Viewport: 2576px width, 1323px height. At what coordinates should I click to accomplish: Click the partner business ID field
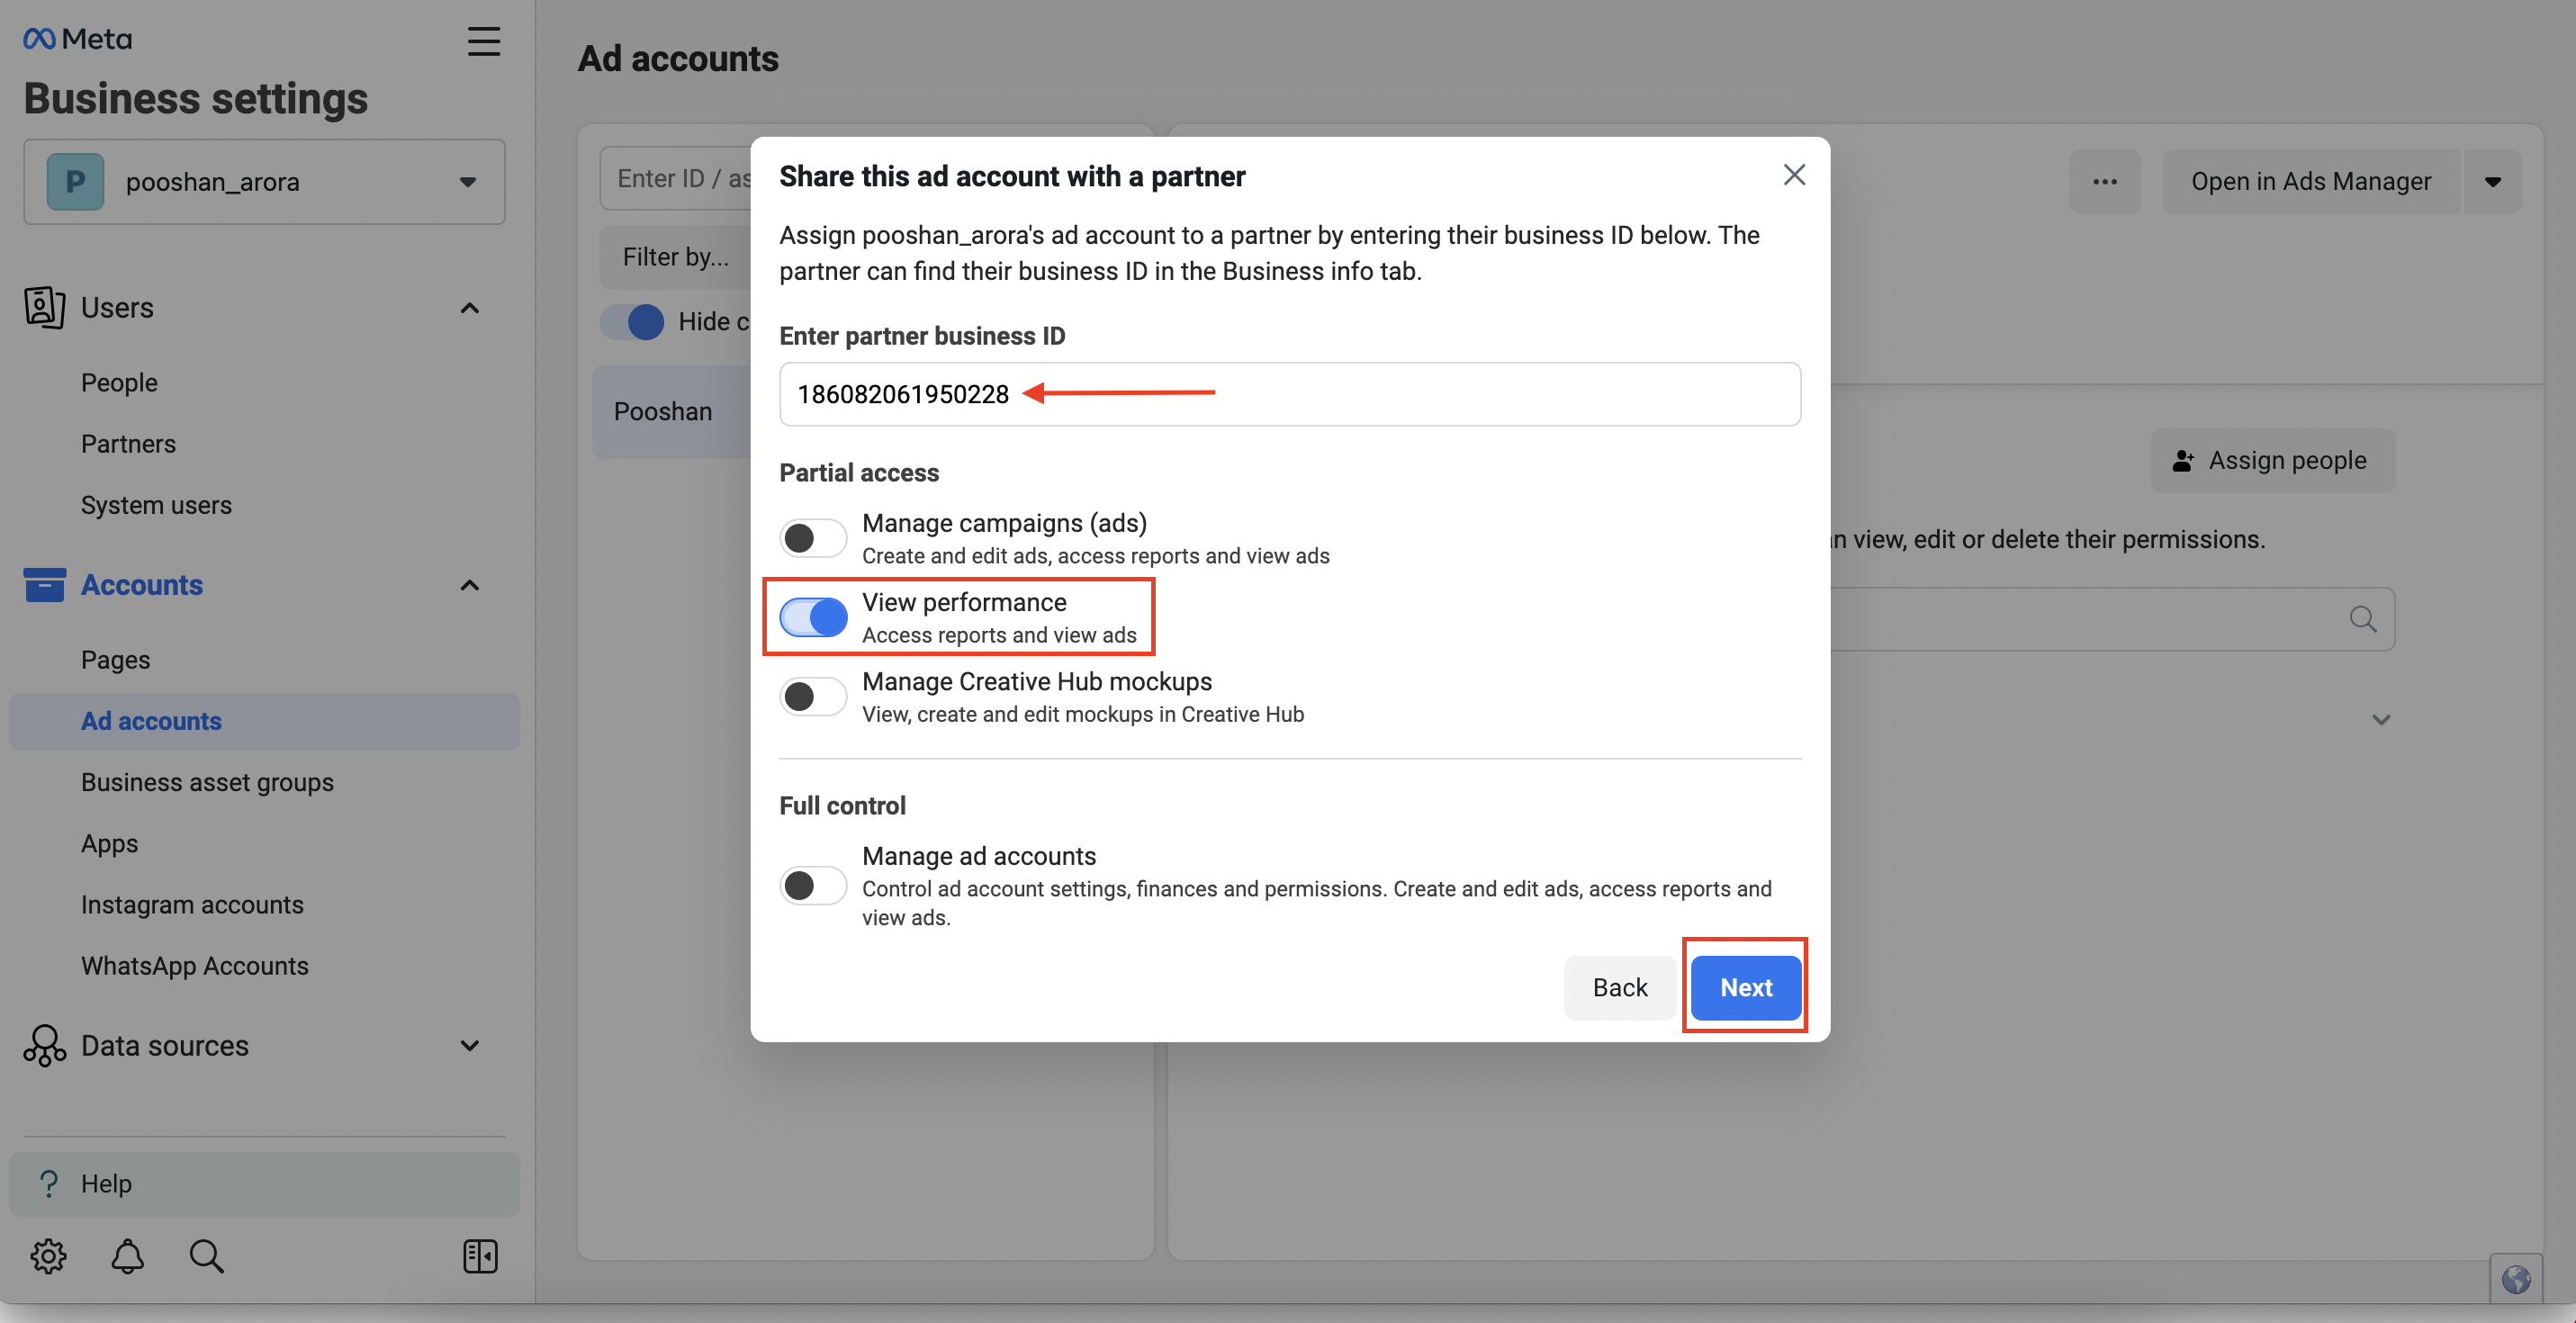[x=1290, y=394]
